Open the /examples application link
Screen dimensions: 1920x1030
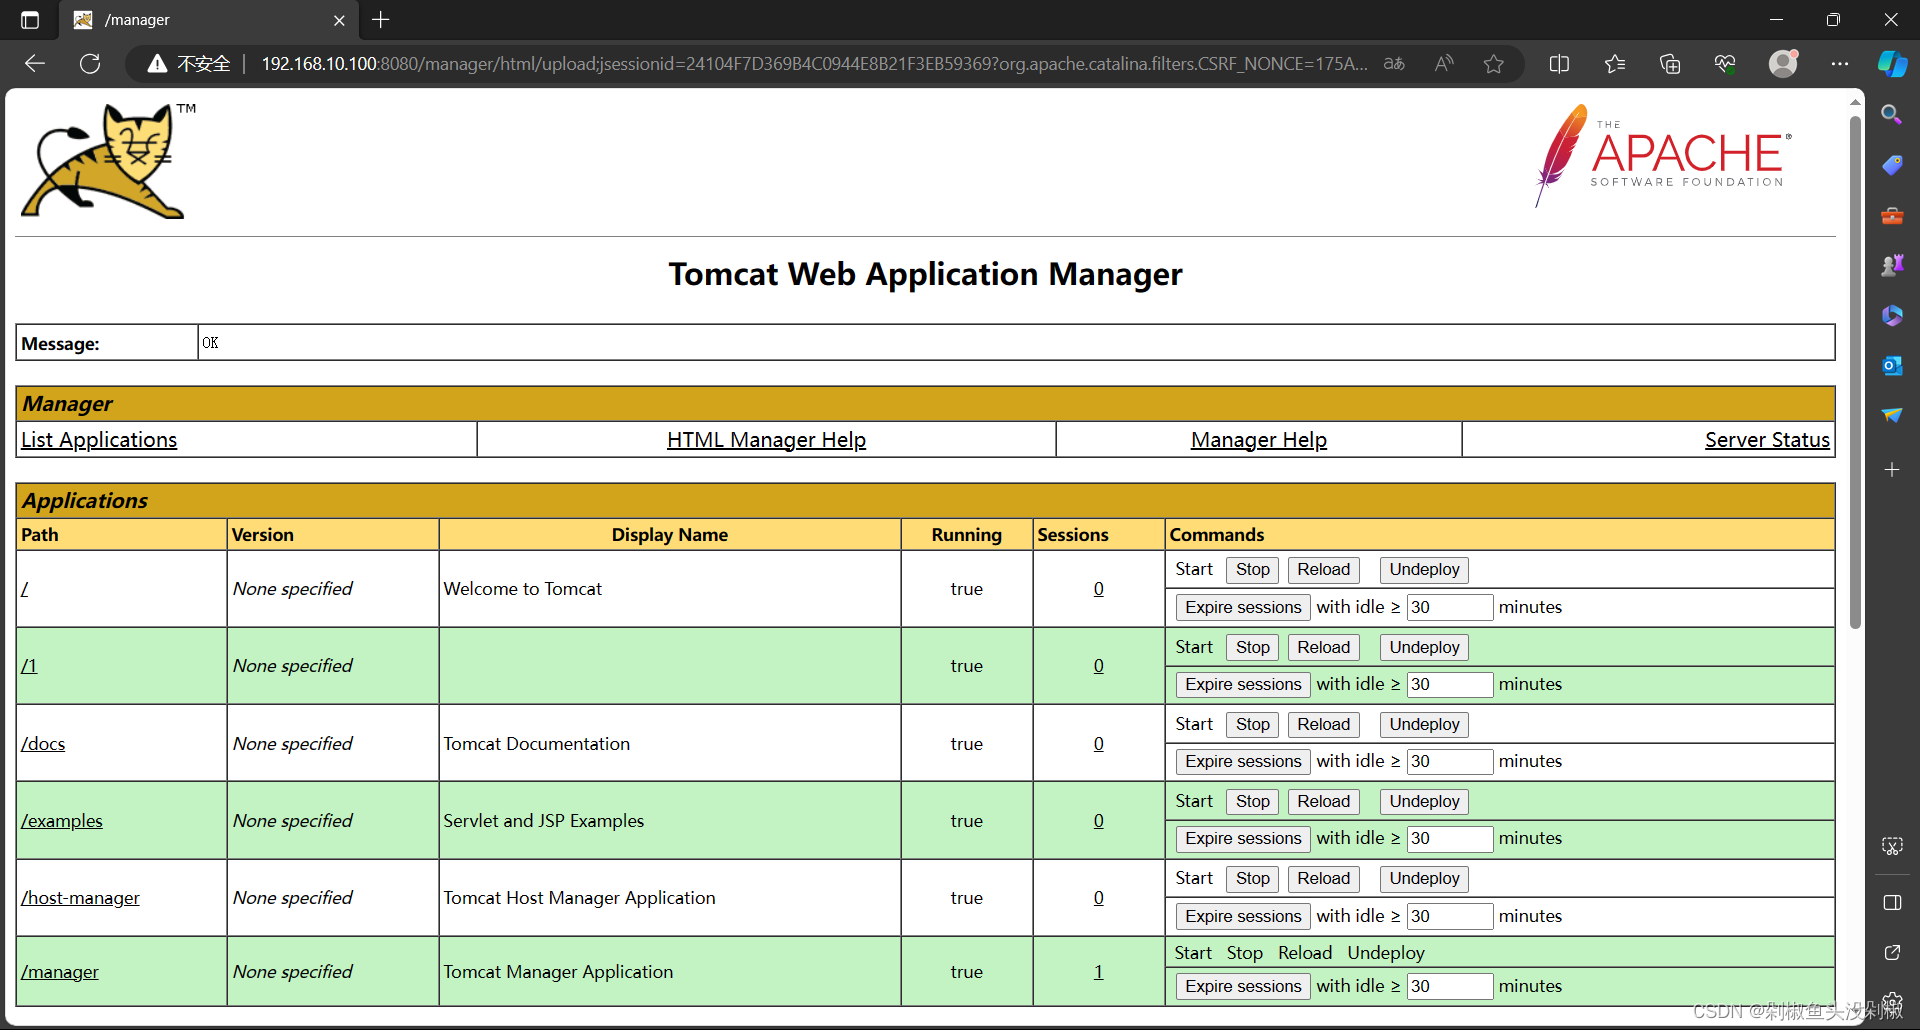pyautogui.click(x=62, y=821)
